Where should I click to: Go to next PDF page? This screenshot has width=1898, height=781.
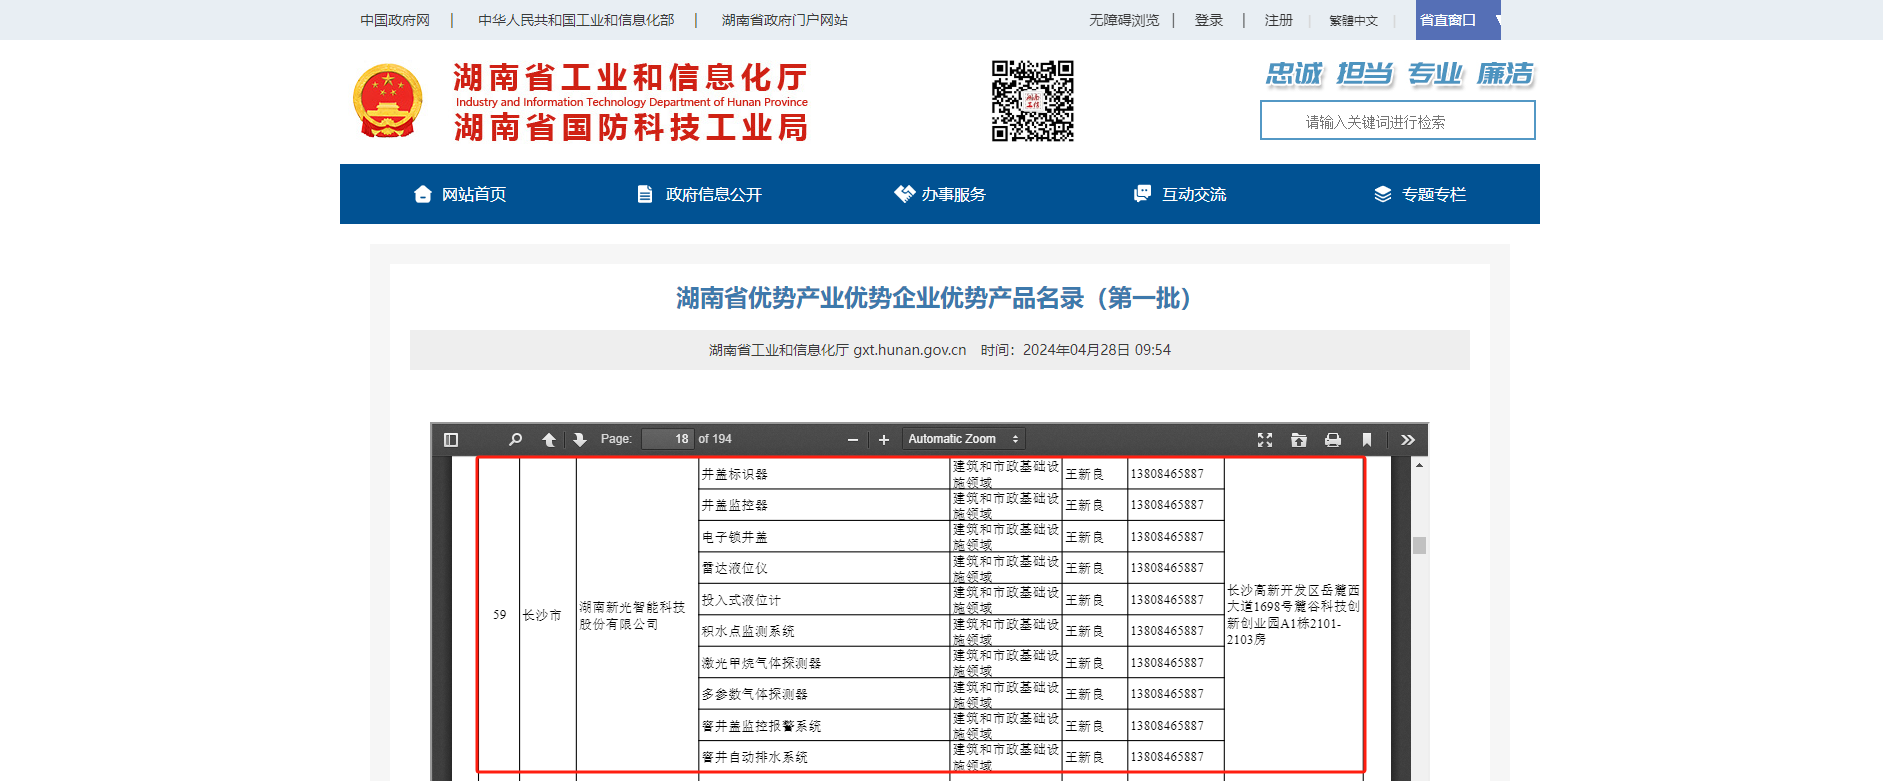580,439
